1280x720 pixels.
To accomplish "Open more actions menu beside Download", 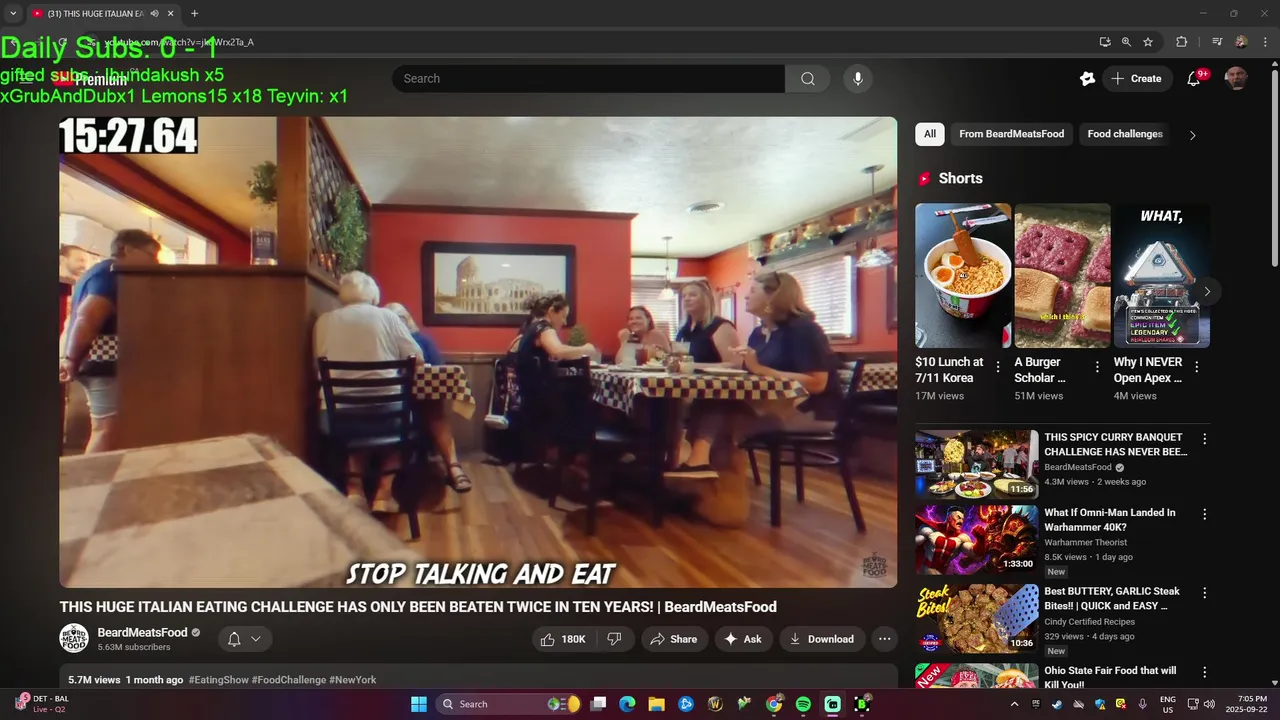I will click(x=884, y=639).
